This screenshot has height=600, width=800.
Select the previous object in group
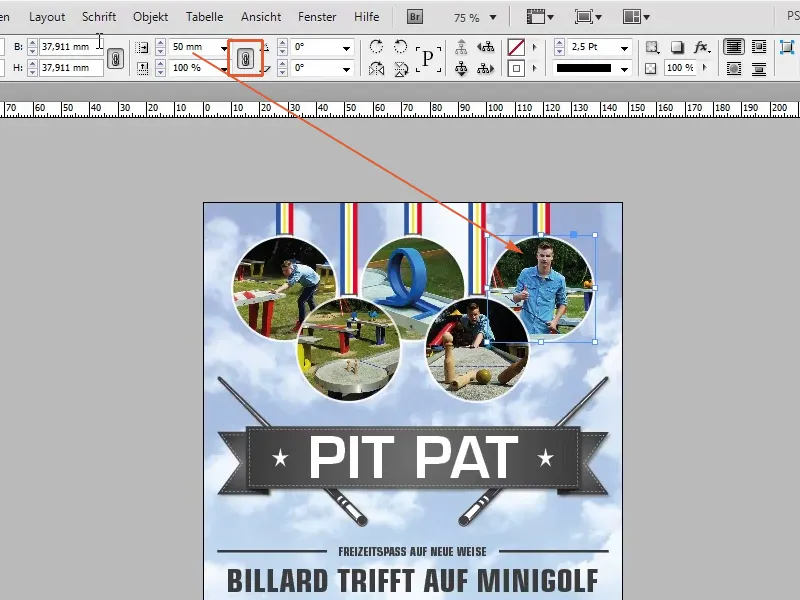486,47
